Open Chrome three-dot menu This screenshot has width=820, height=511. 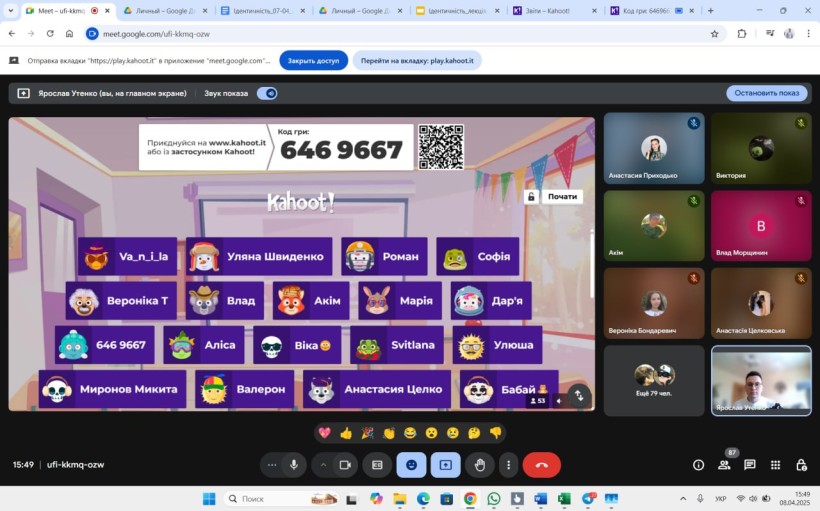(x=808, y=34)
